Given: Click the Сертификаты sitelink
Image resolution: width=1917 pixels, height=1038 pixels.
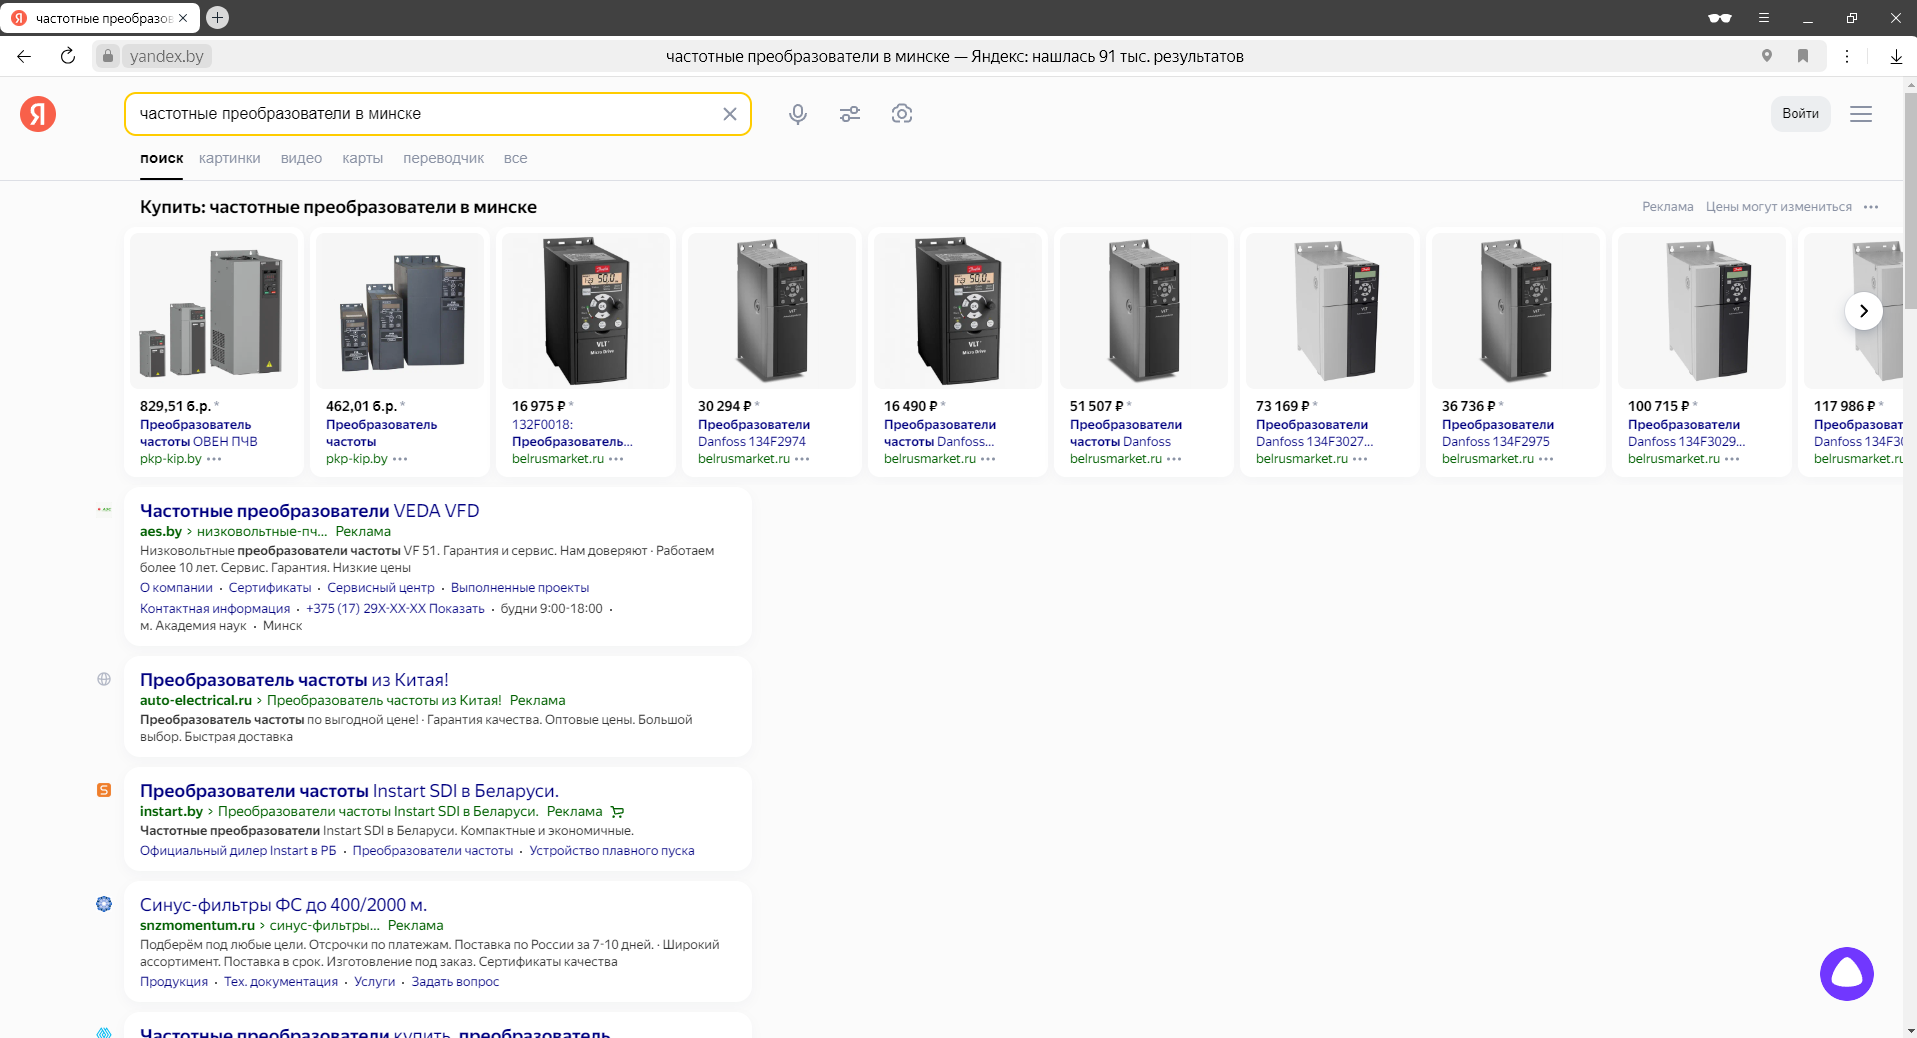Looking at the screenshot, I should (270, 588).
